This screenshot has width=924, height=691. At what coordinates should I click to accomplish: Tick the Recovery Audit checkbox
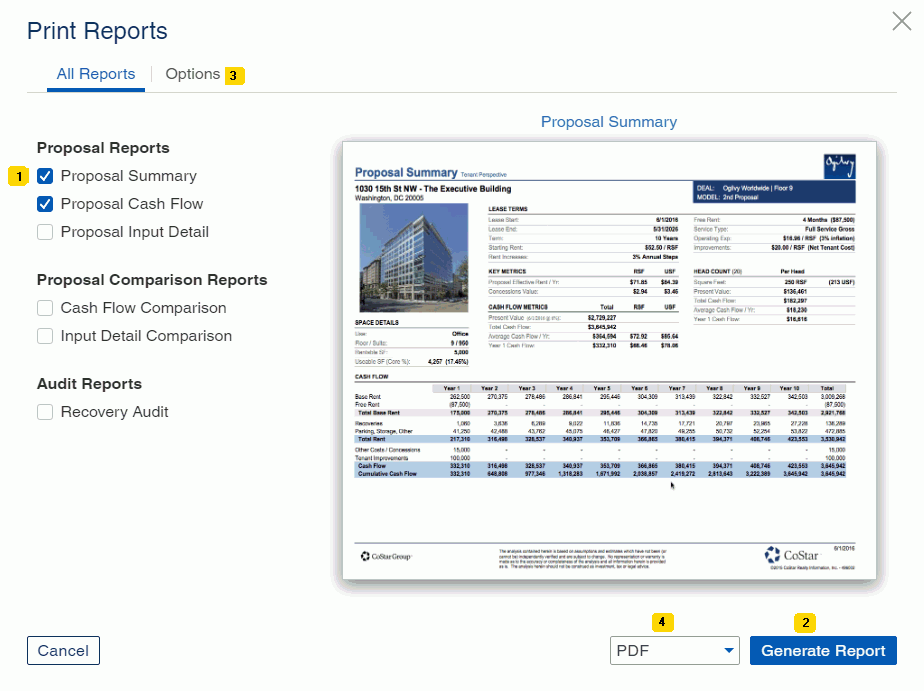[x=45, y=412]
